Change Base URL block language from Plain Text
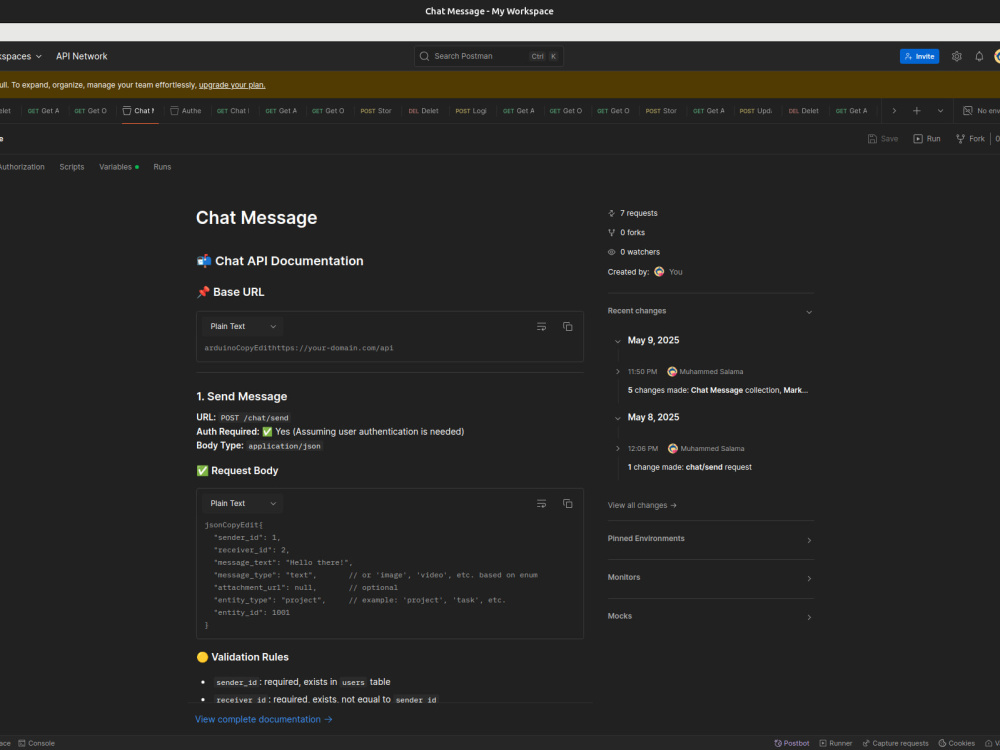 (x=242, y=327)
